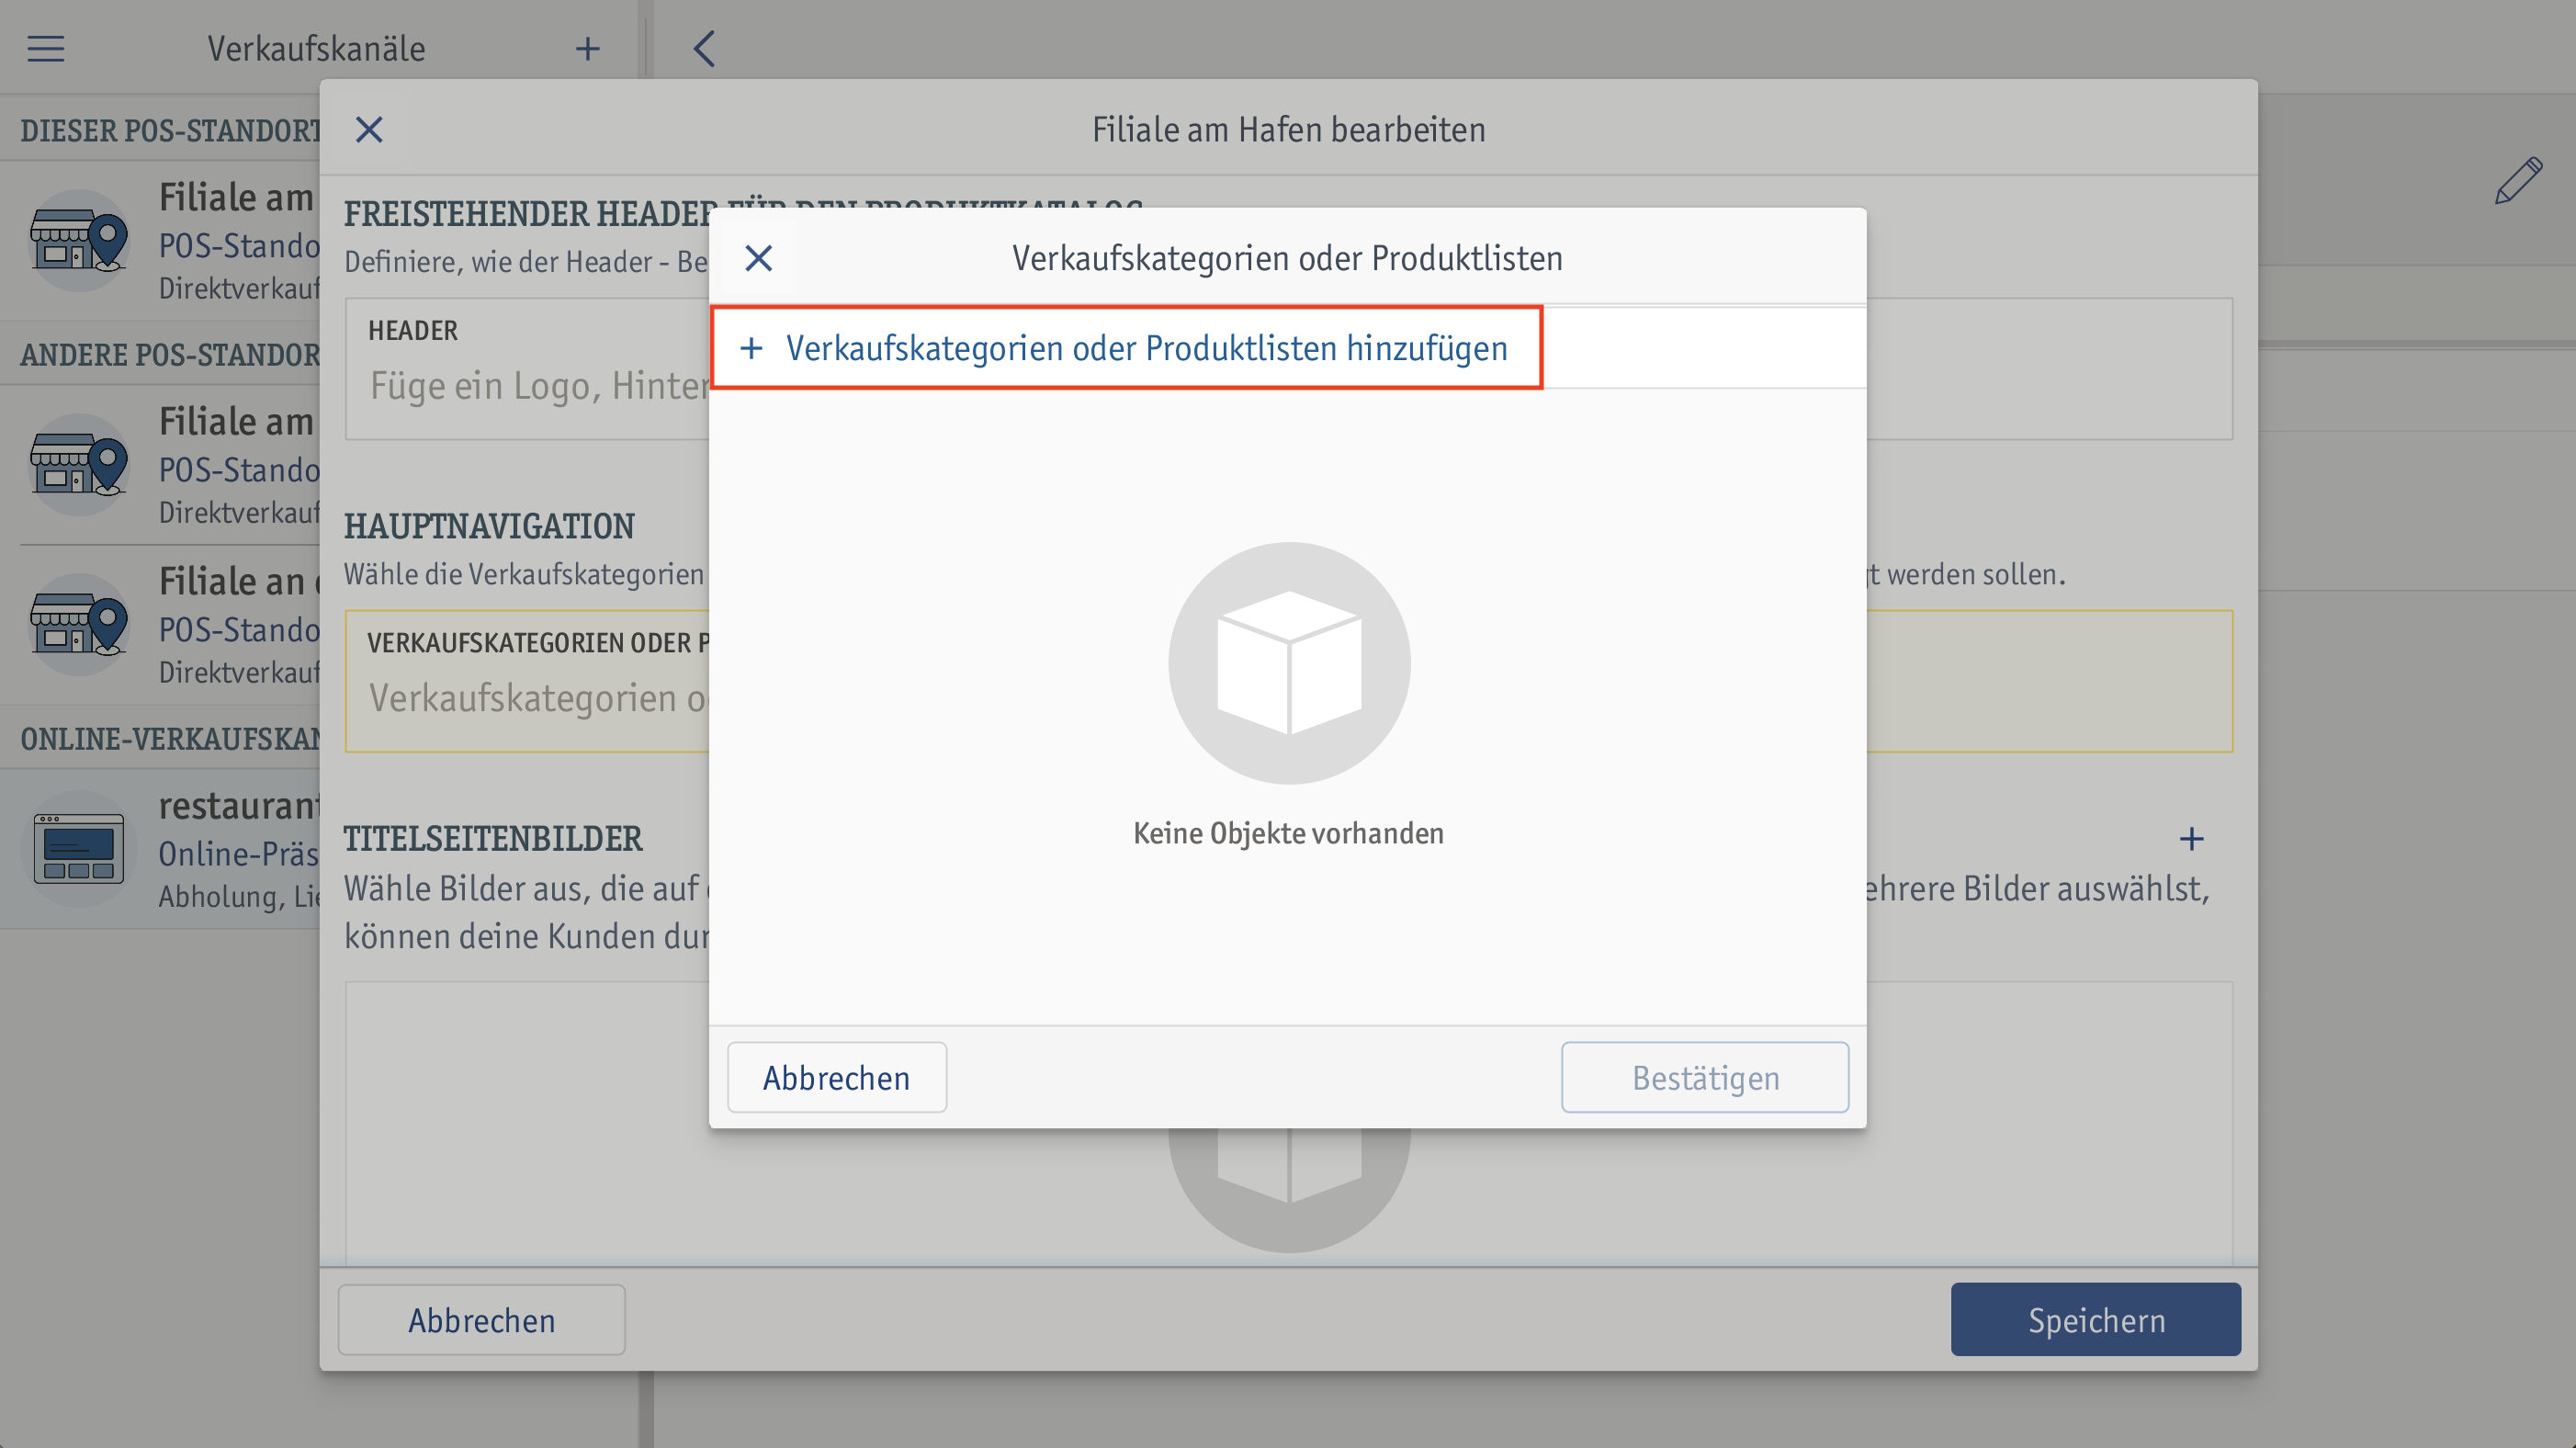Select the restaurant online presence icon
Viewport: 2576px width, 1448px height.
tap(78, 849)
